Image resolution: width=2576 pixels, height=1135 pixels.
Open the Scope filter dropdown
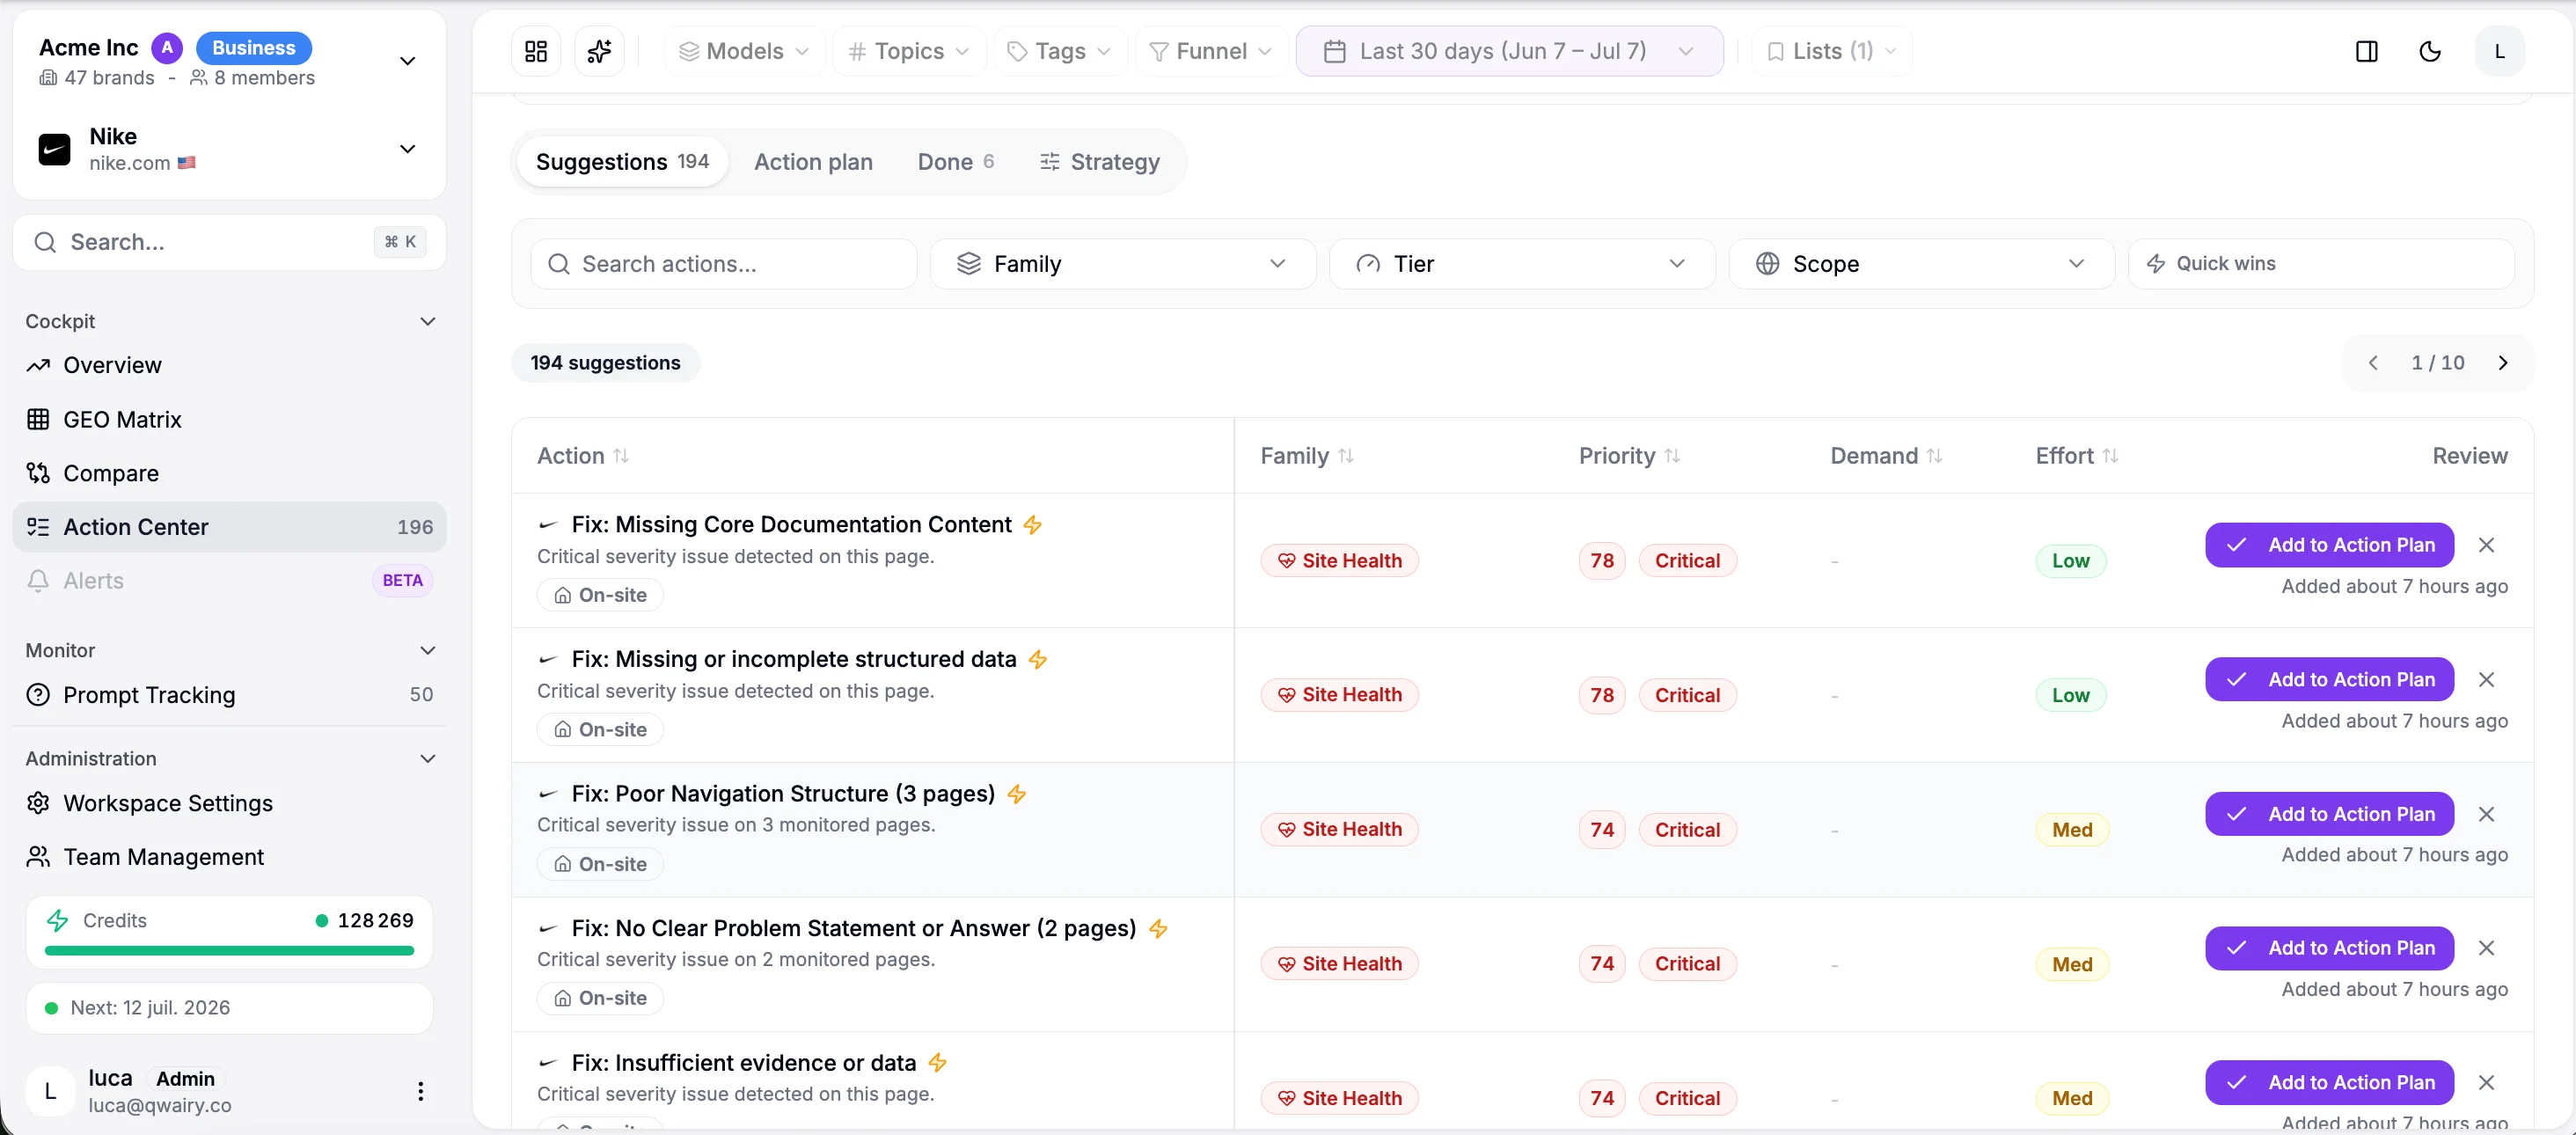[x=1921, y=264]
